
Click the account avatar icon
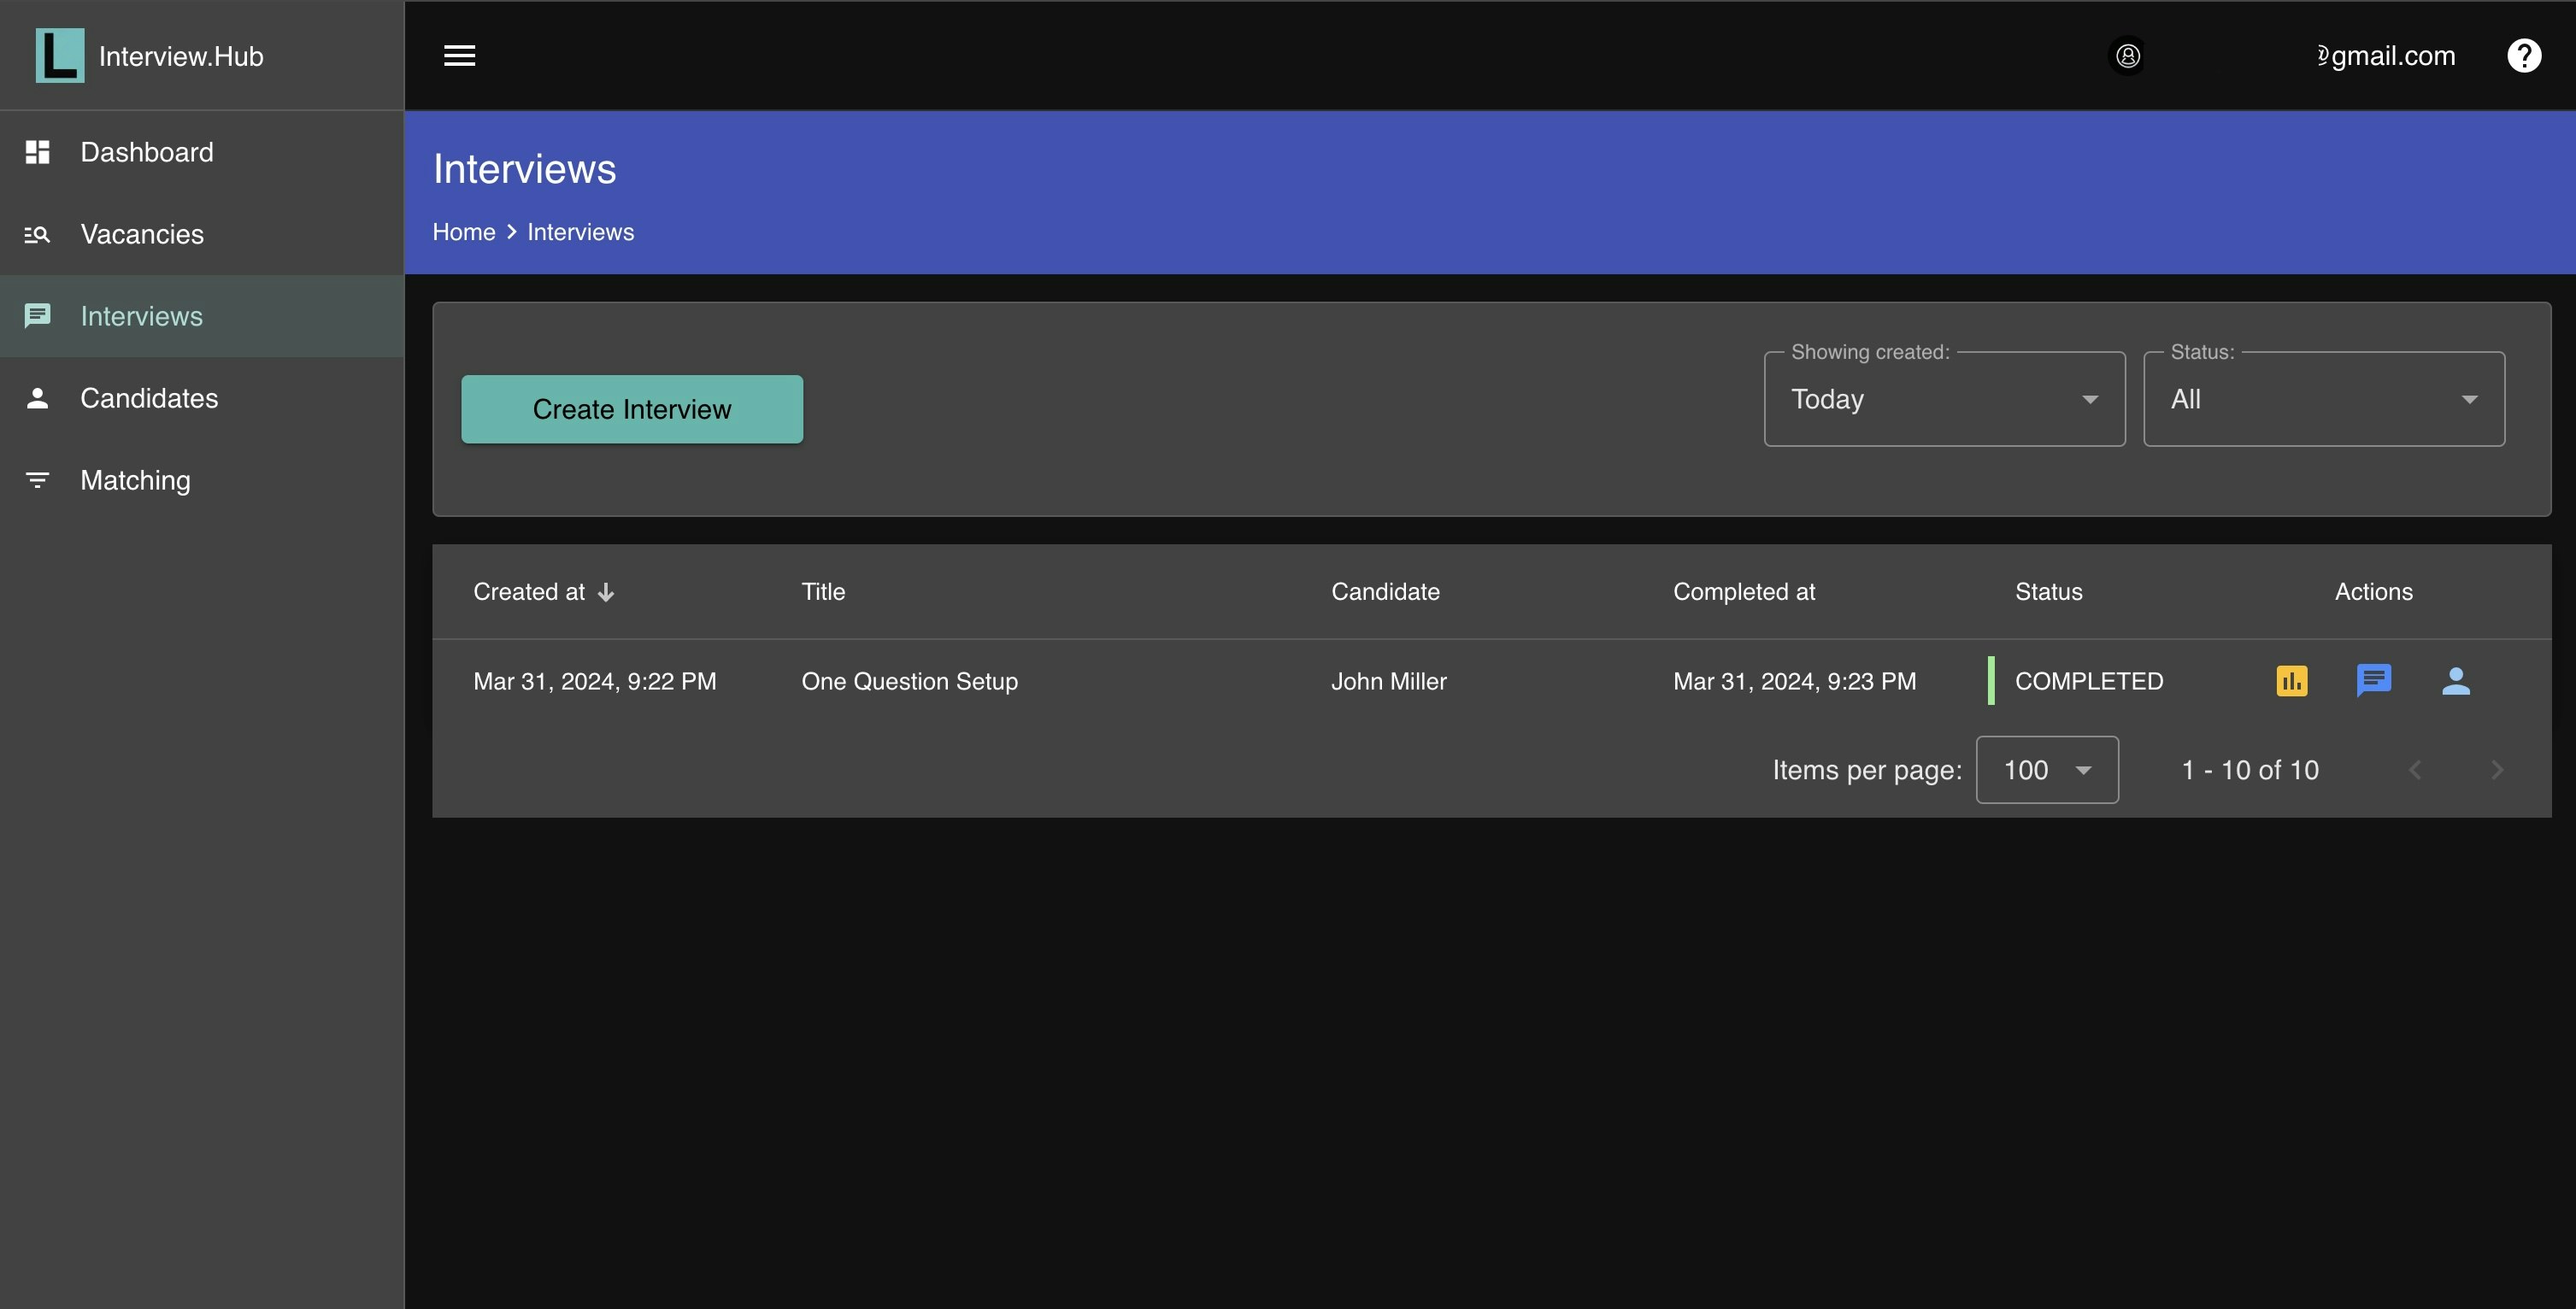(x=2127, y=56)
